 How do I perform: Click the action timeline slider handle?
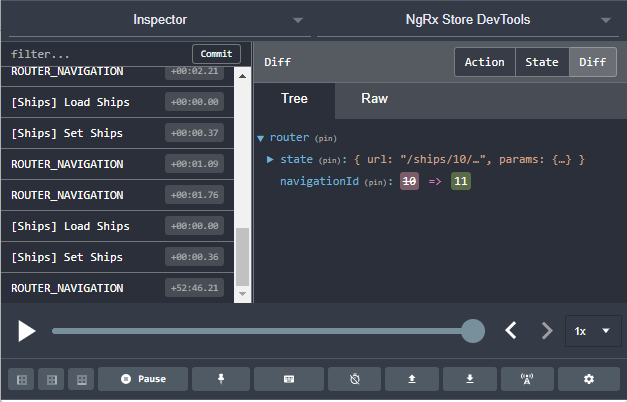tap(473, 331)
